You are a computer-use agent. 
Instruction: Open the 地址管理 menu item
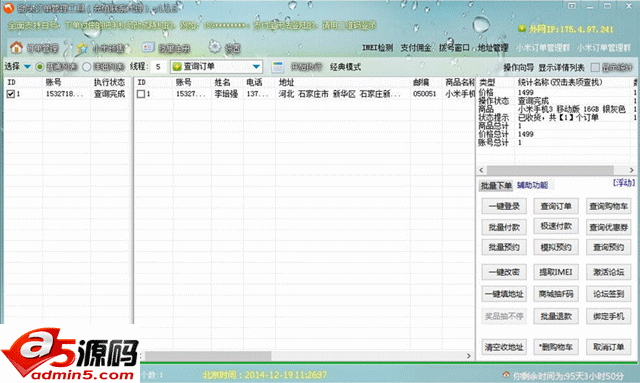(493, 48)
